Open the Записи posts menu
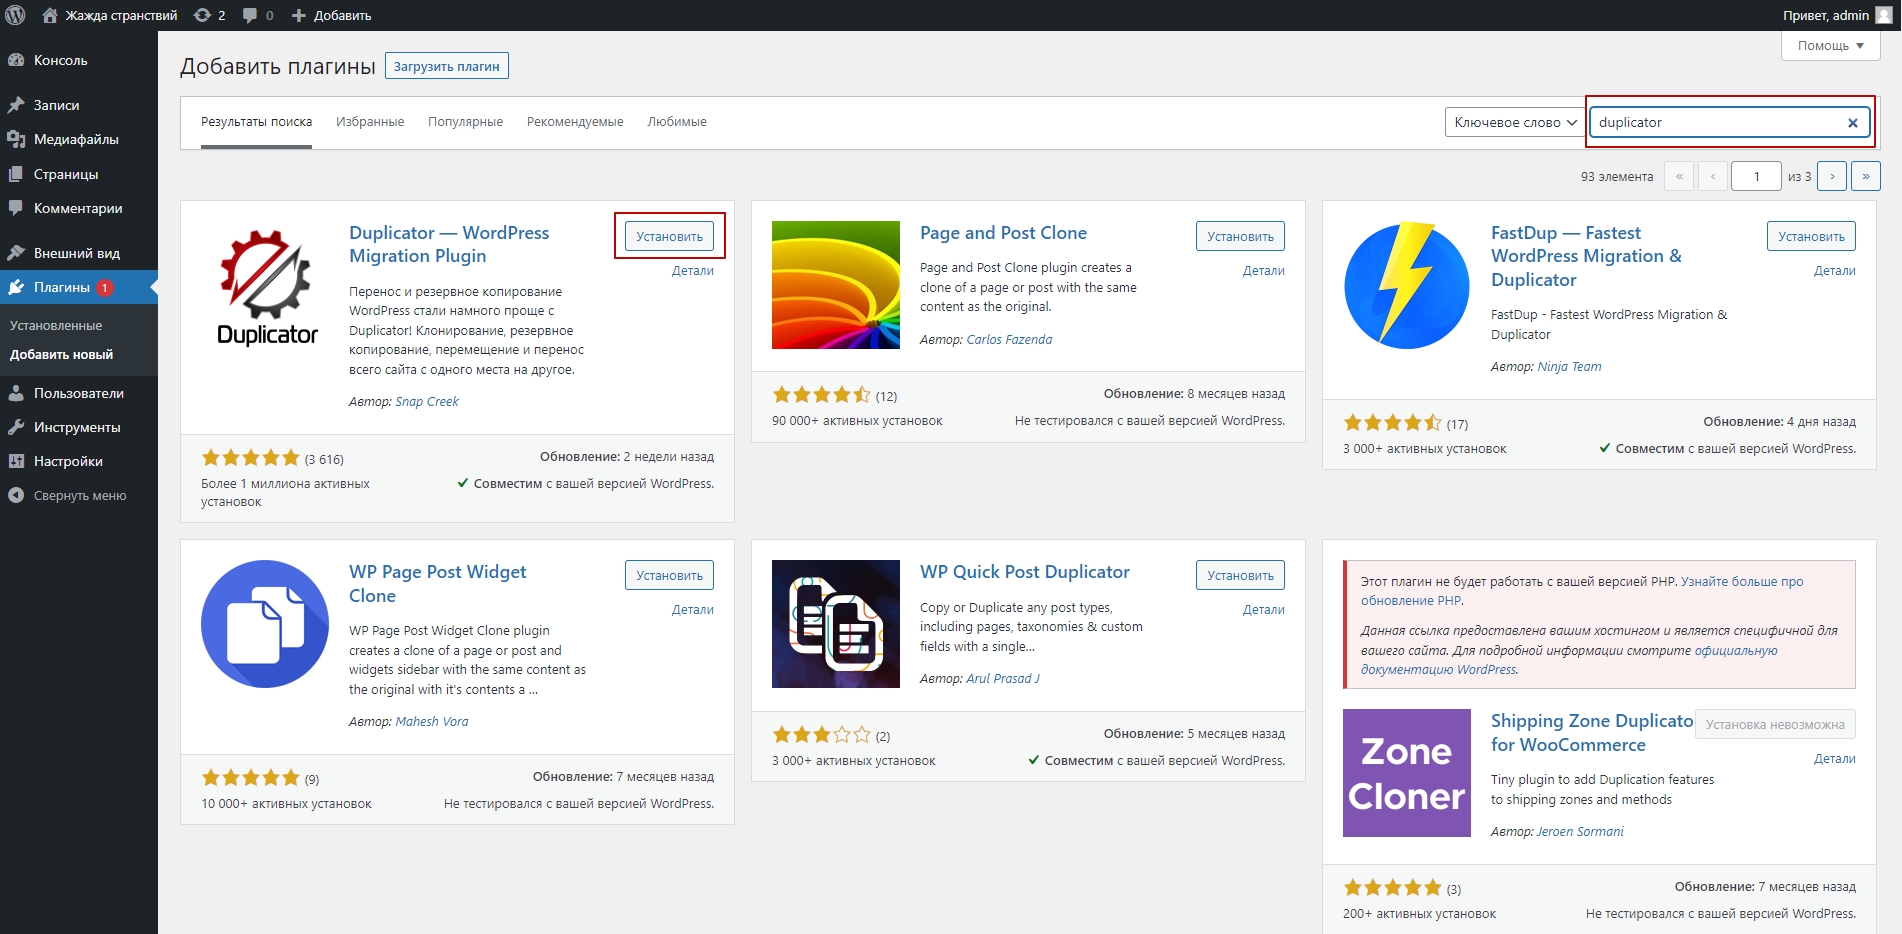Viewport: 1902px width, 934px height. pos(79,105)
